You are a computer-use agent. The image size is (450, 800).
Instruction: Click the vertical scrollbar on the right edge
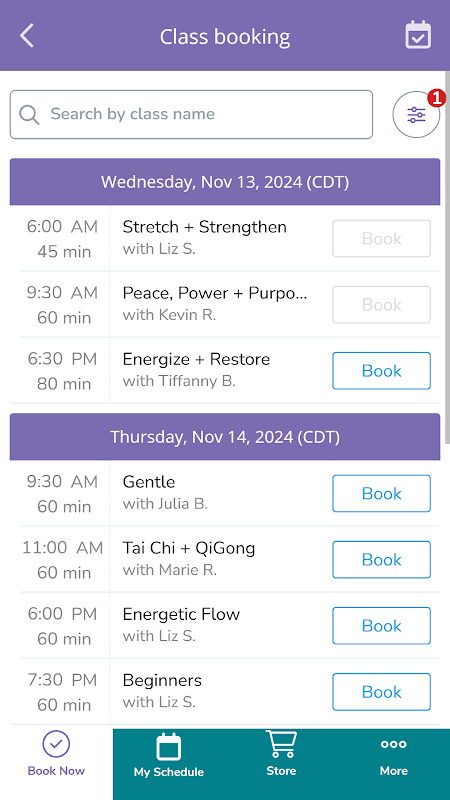[x=447, y=258]
